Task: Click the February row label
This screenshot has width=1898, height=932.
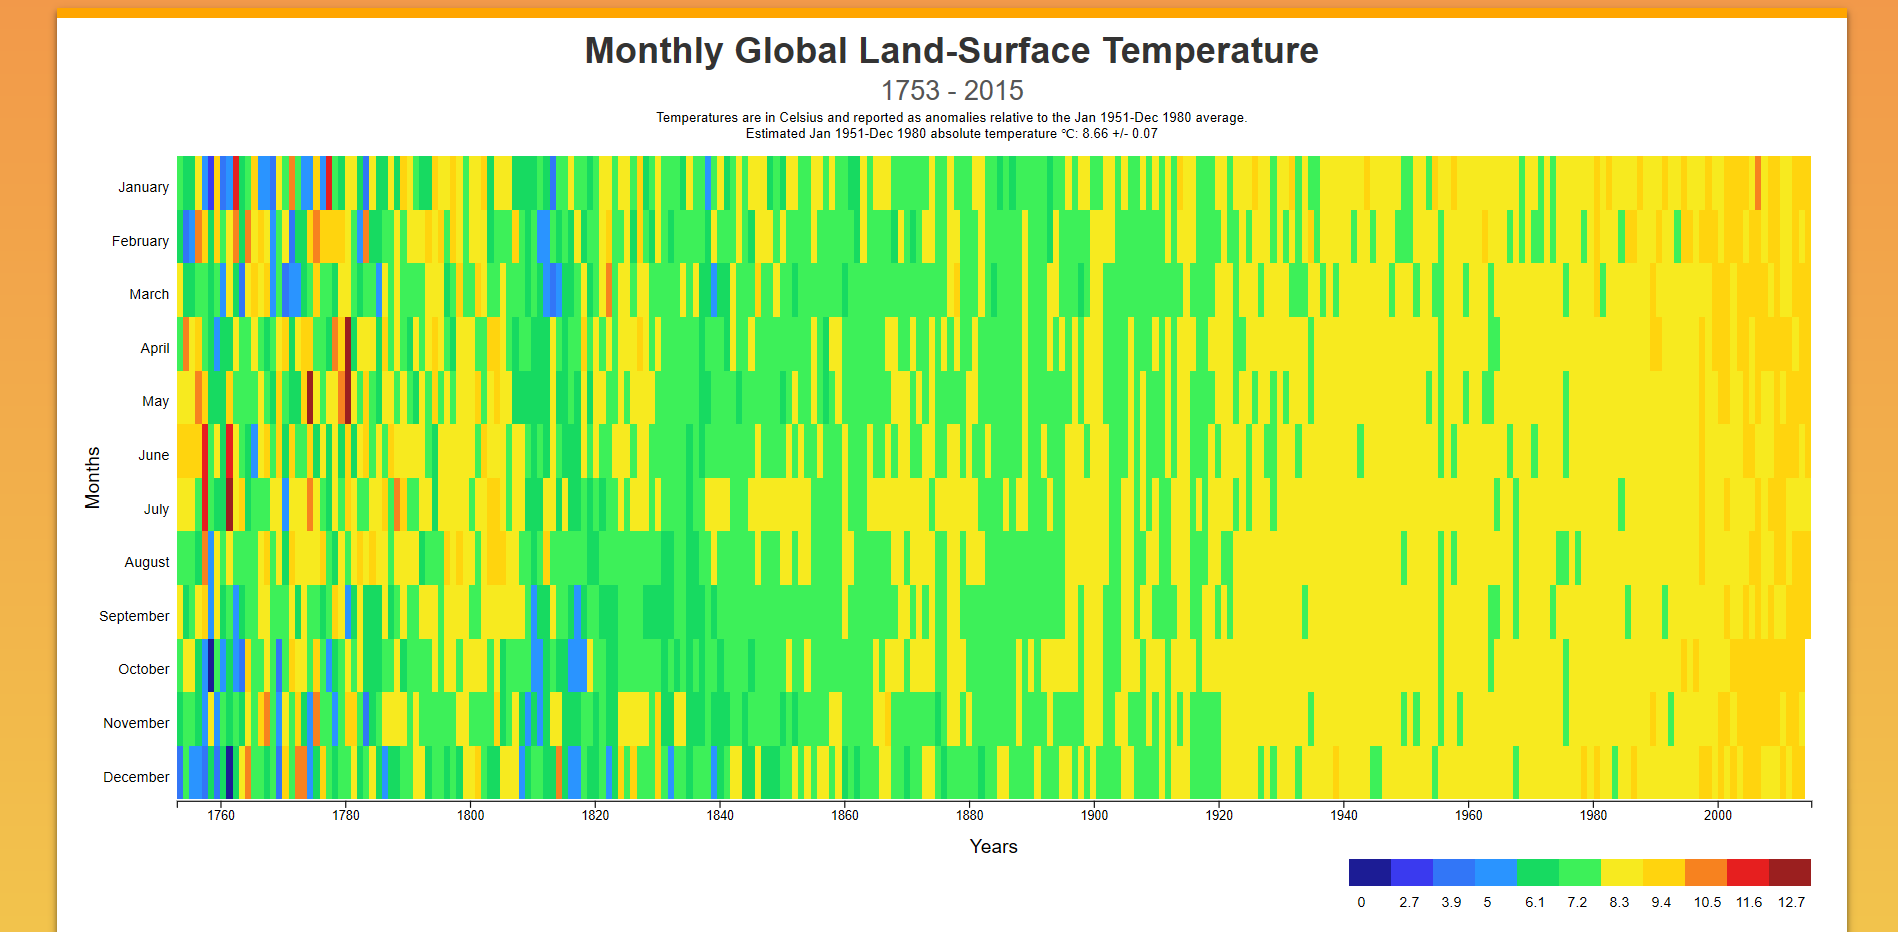Action: (x=140, y=241)
